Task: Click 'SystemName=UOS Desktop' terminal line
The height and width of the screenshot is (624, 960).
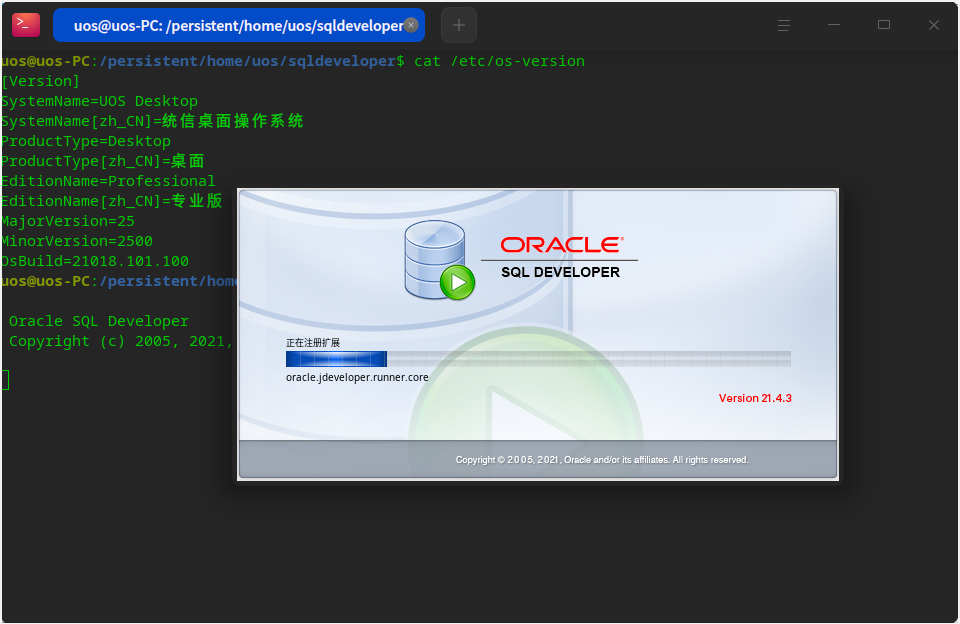Action: 99,101
